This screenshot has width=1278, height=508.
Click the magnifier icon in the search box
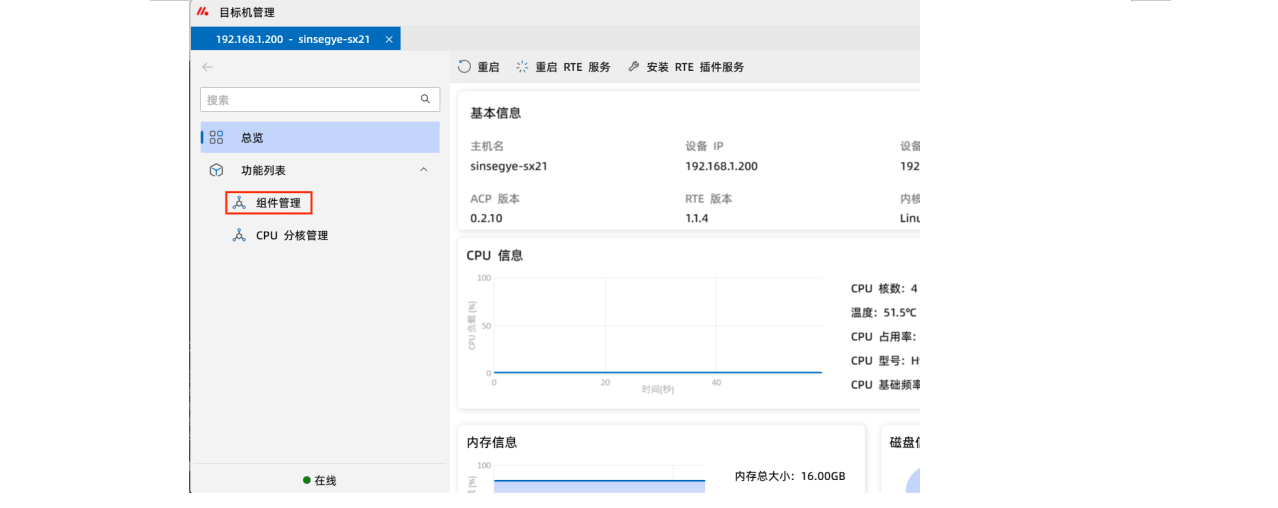(425, 99)
